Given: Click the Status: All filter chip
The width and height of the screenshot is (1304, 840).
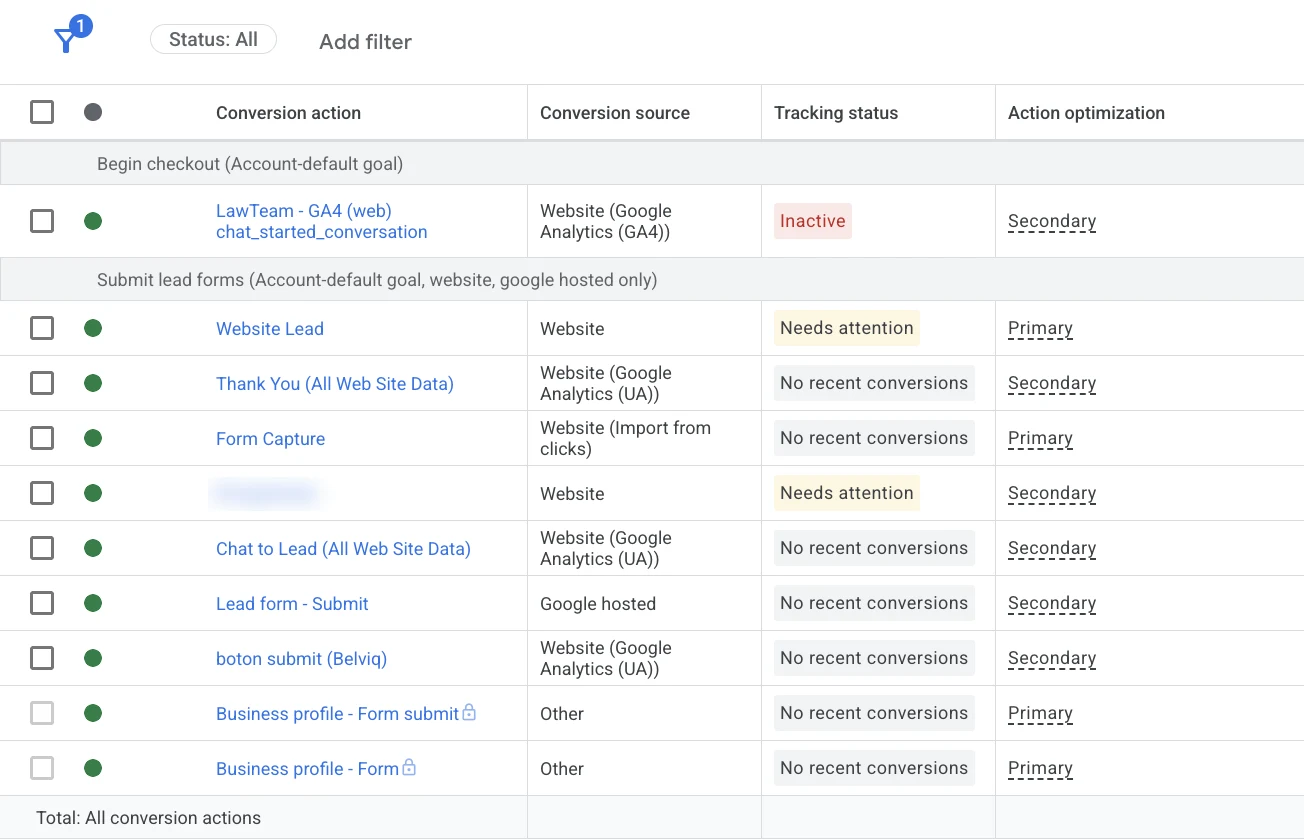Looking at the screenshot, I should pyautogui.click(x=213, y=40).
